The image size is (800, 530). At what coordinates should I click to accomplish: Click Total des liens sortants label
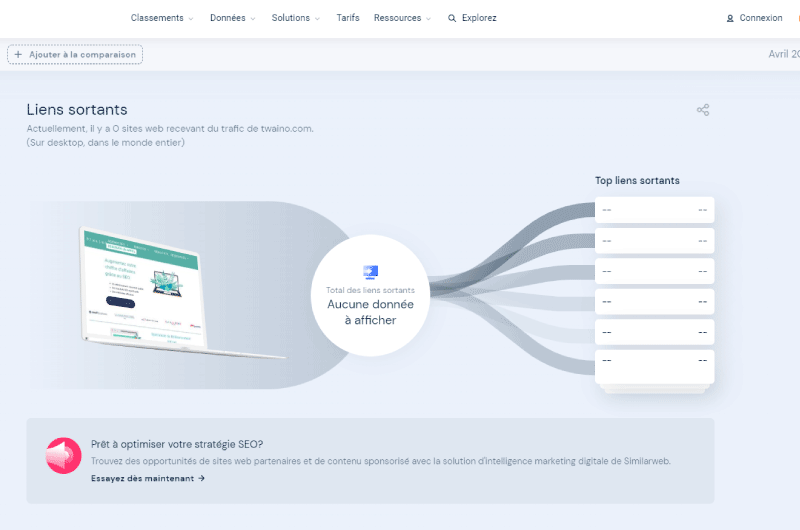pos(370,290)
